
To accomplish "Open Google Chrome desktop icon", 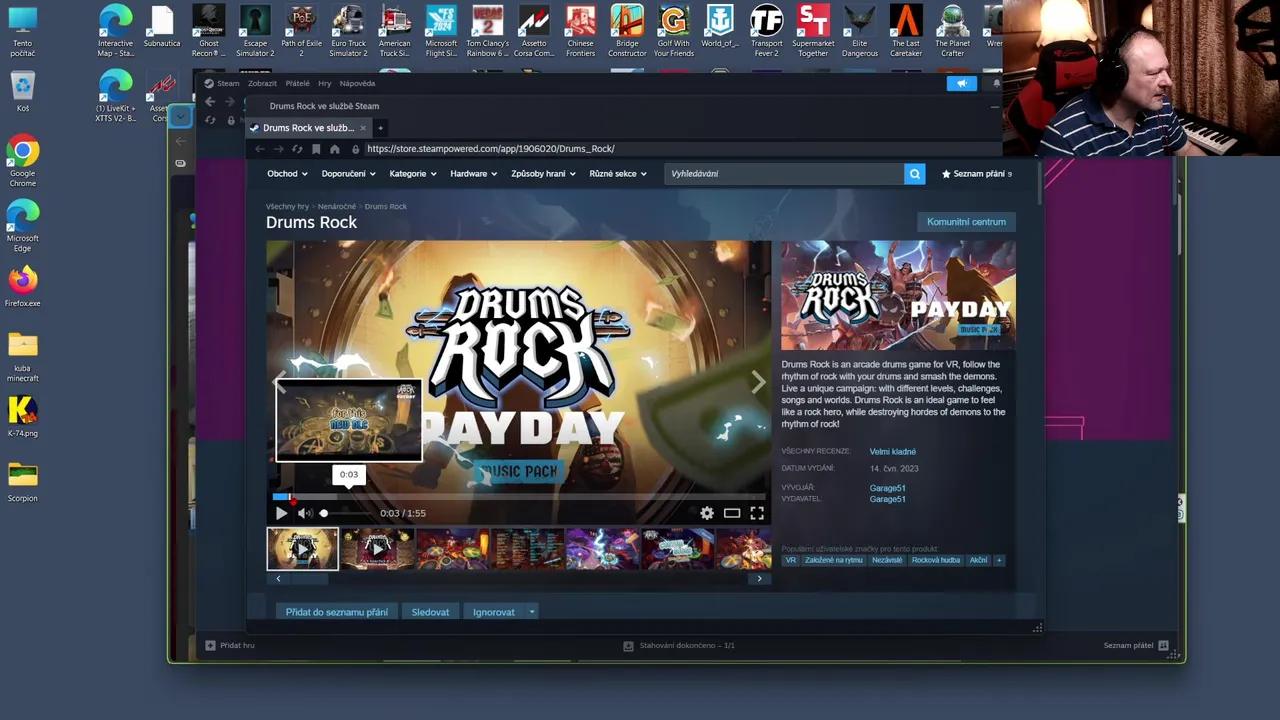I will point(22,161).
